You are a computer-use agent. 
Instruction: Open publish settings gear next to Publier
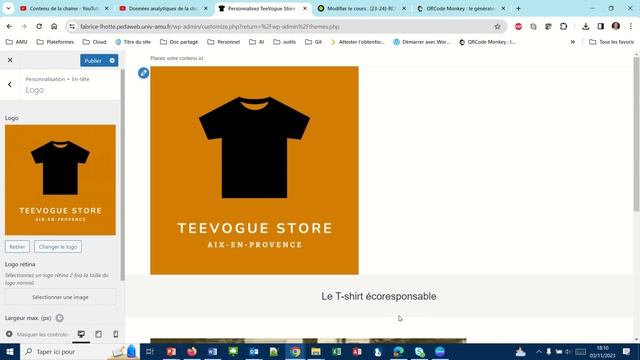pos(112,60)
